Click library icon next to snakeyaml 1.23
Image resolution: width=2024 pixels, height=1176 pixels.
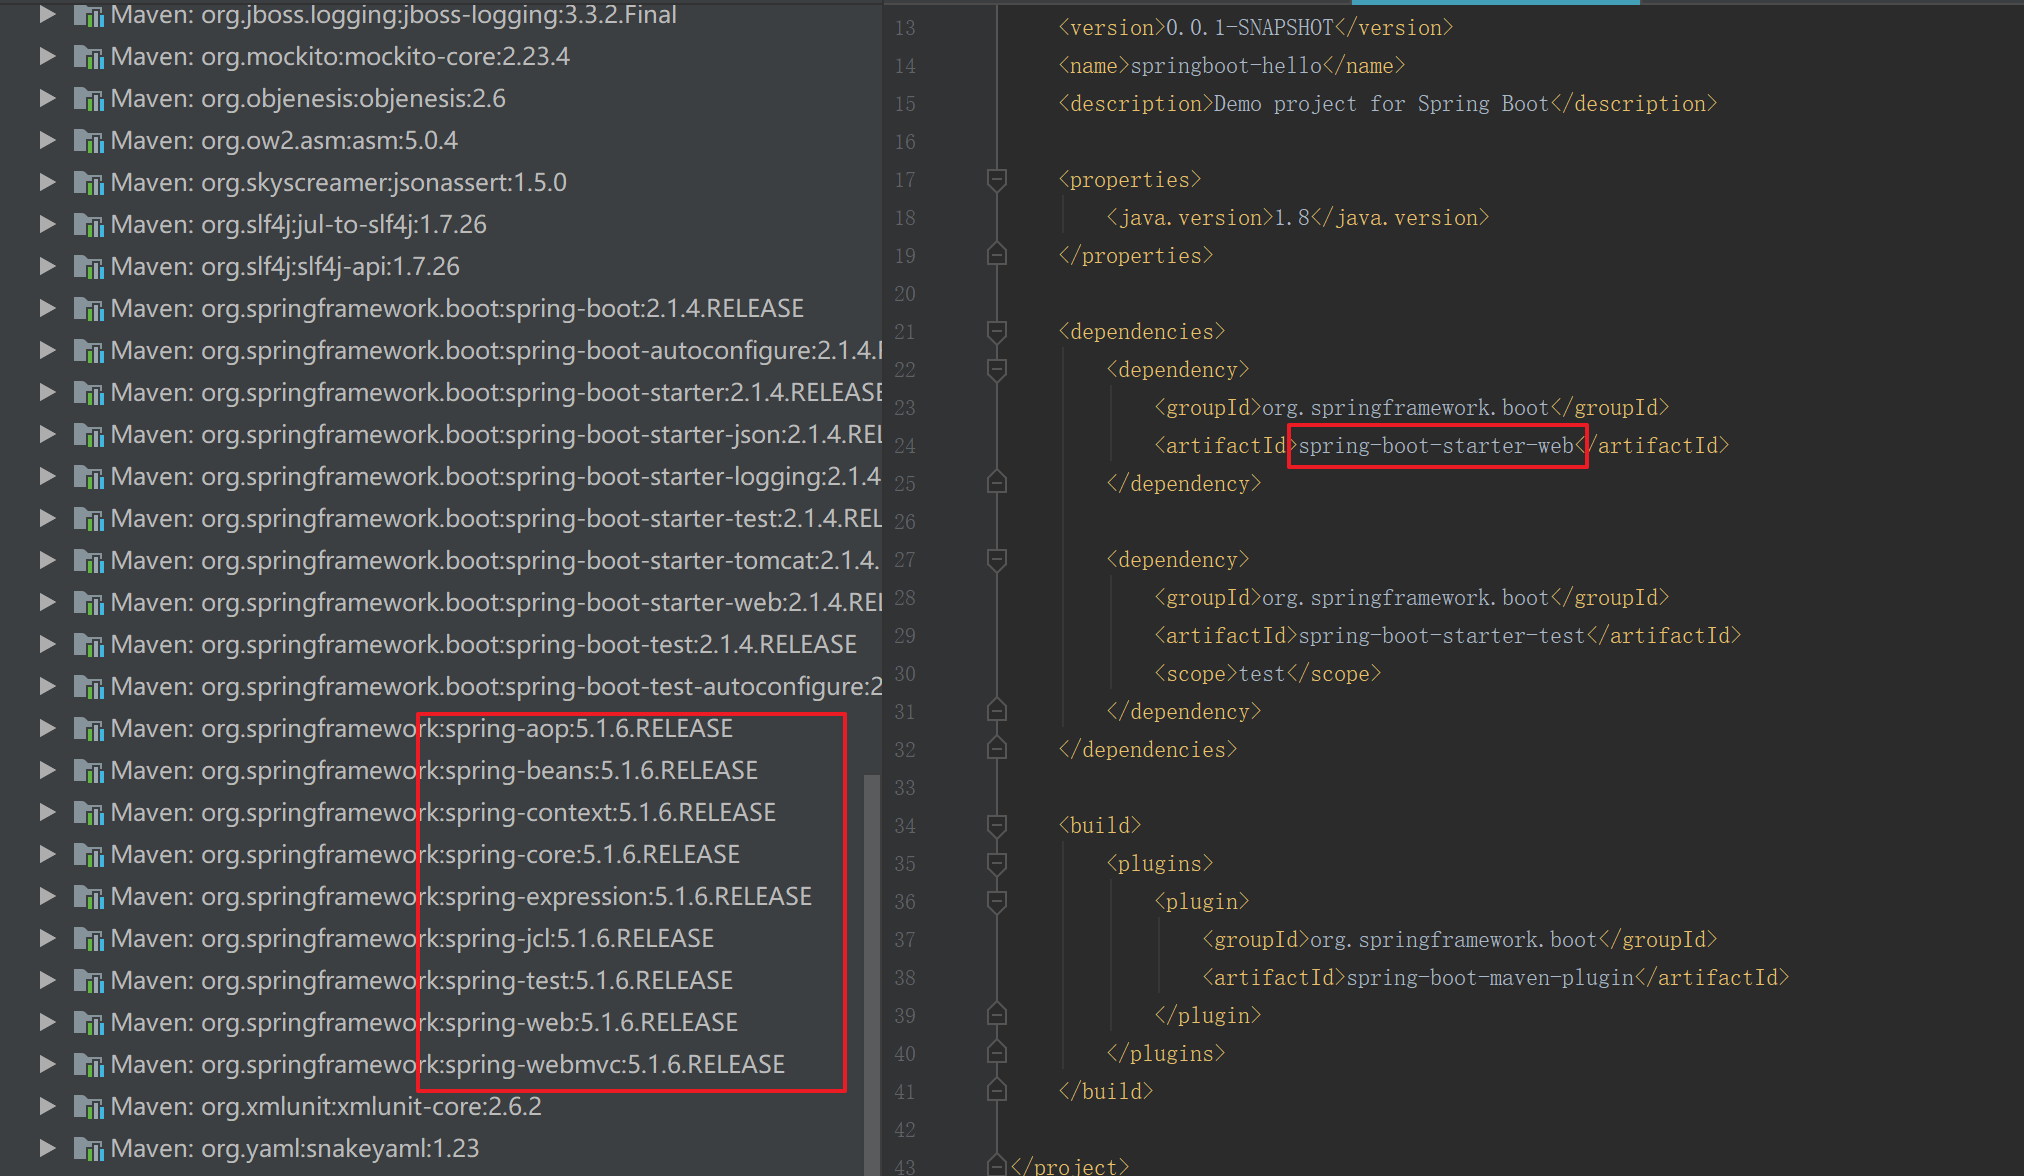[89, 1149]
